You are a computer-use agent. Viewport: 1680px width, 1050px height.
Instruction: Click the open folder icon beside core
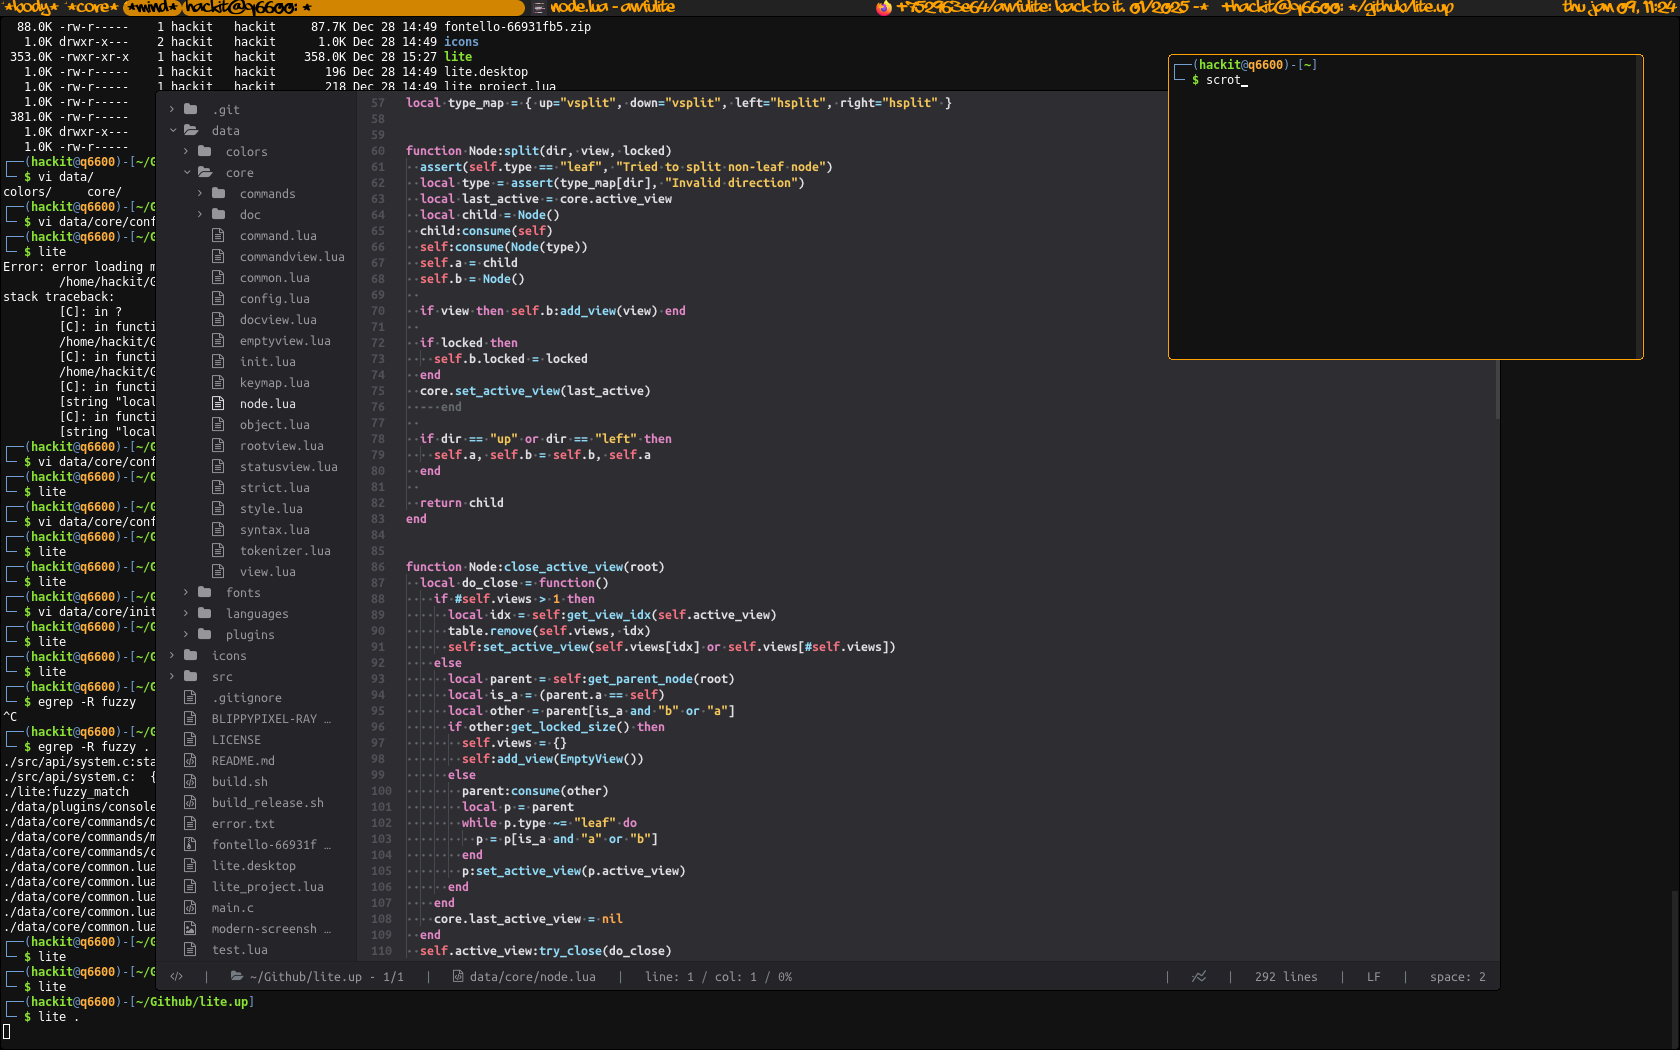205,173
